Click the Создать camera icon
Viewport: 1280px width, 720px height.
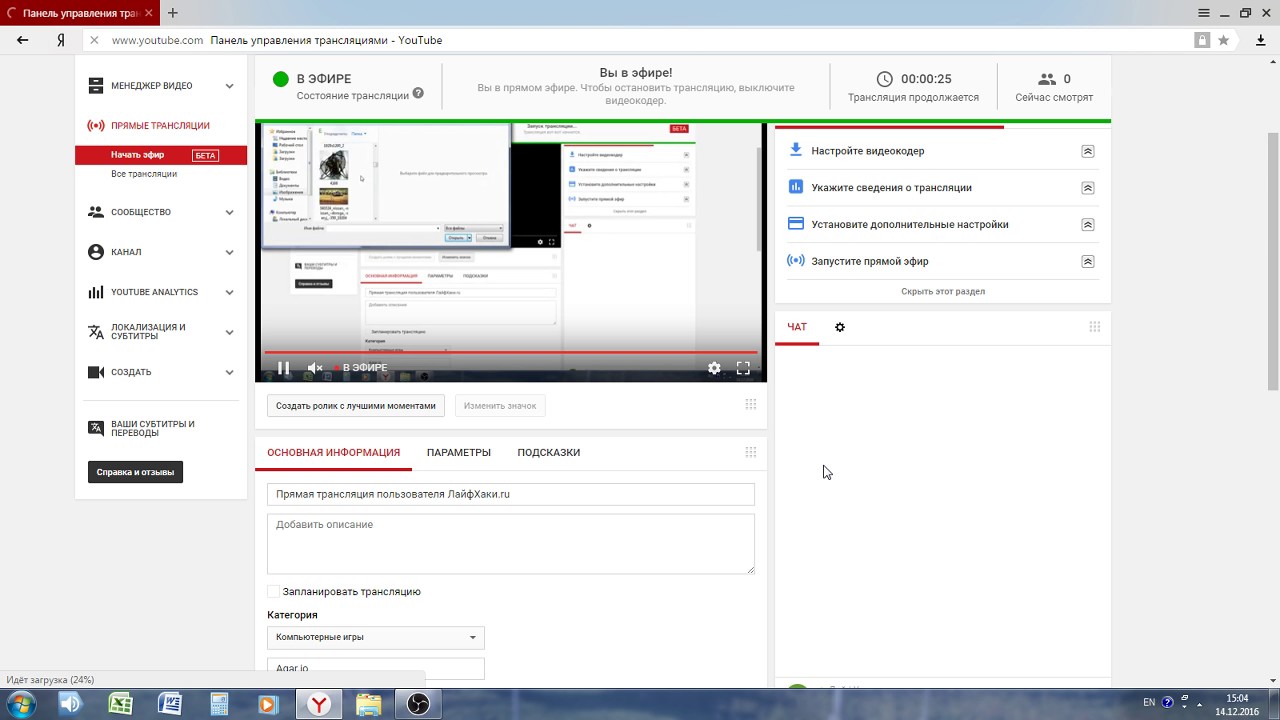(96, 372)
